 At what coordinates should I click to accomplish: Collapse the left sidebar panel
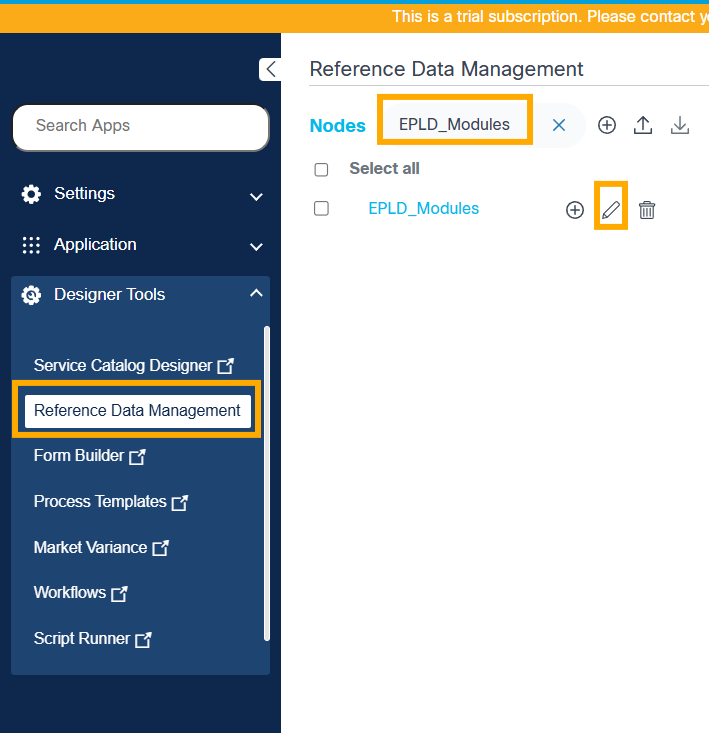(x=270, y=69)
